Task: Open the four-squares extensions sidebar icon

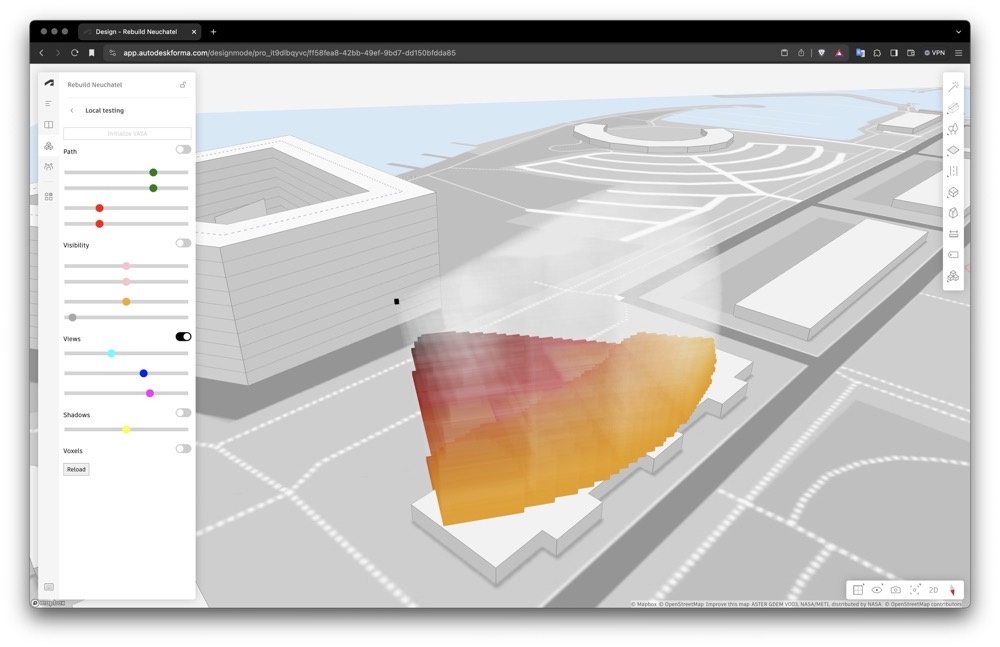Action: [49, 197]
